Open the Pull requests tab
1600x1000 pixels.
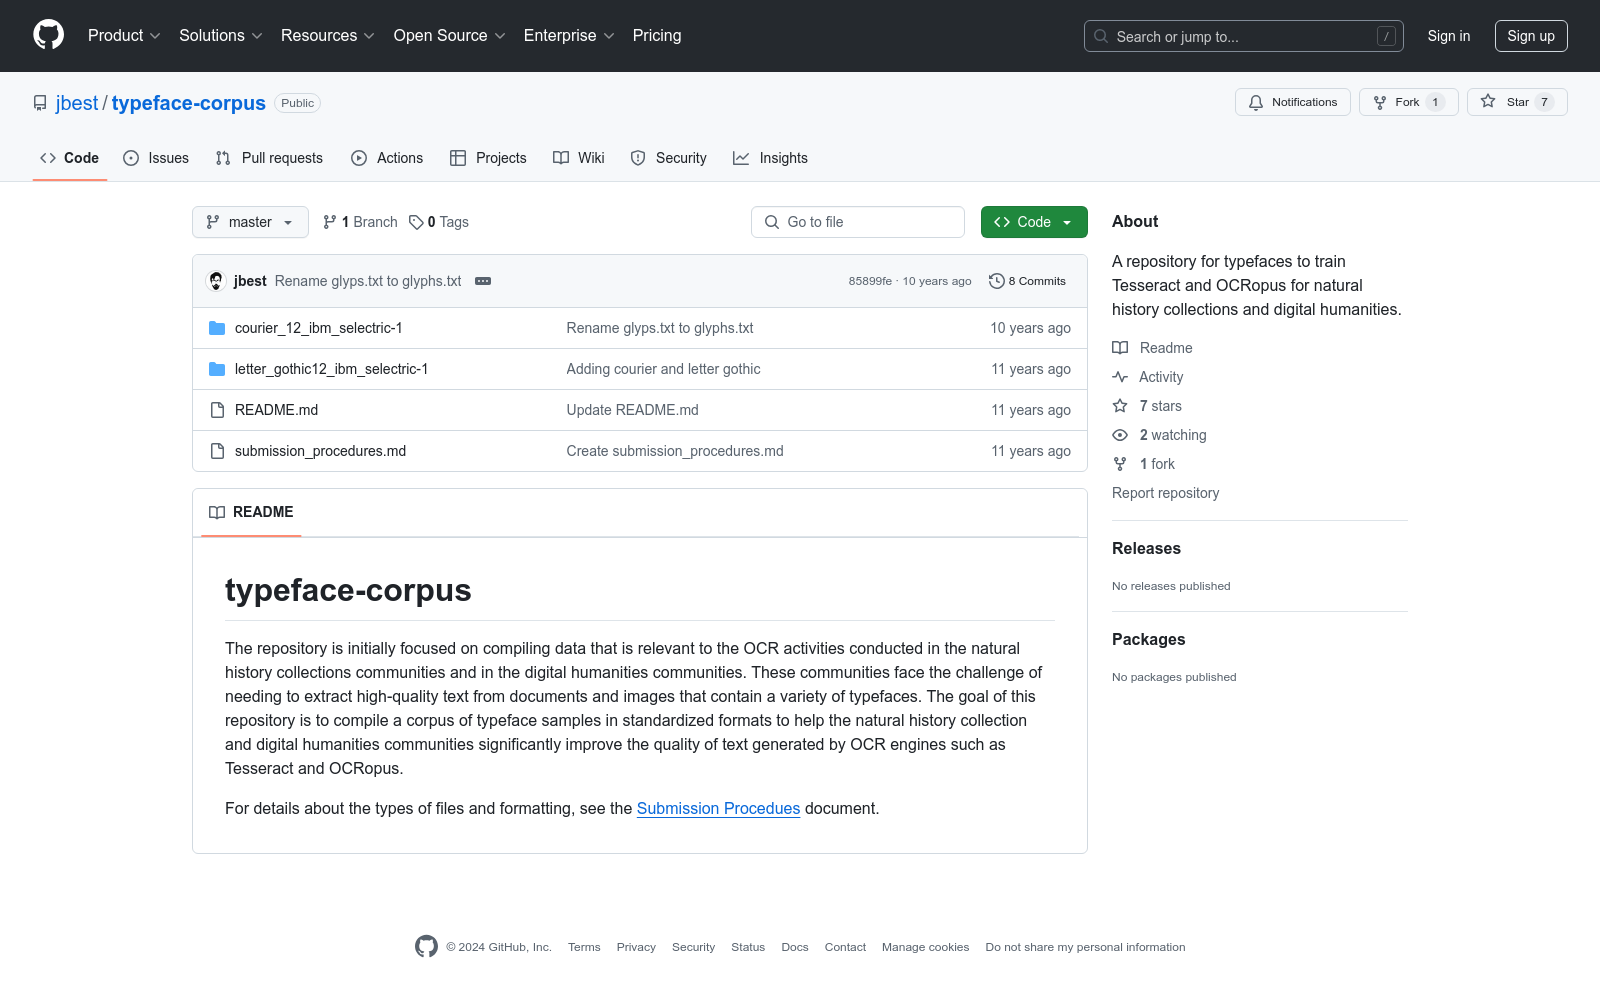pyautogui.click(x=269, y=158)
